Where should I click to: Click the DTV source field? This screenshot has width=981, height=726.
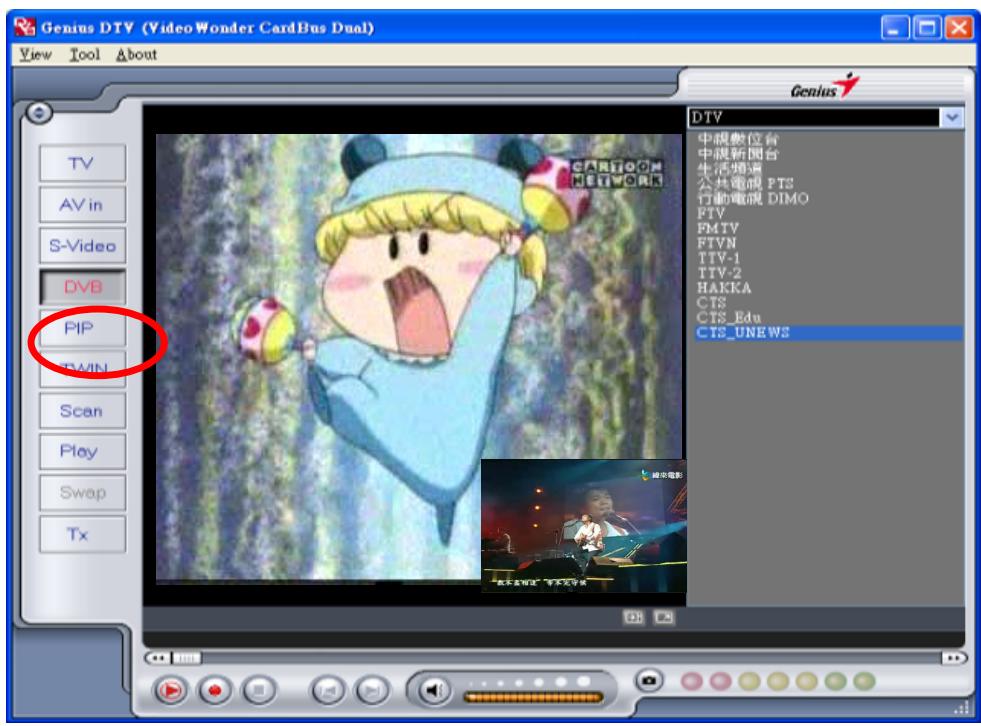point(814,117)
